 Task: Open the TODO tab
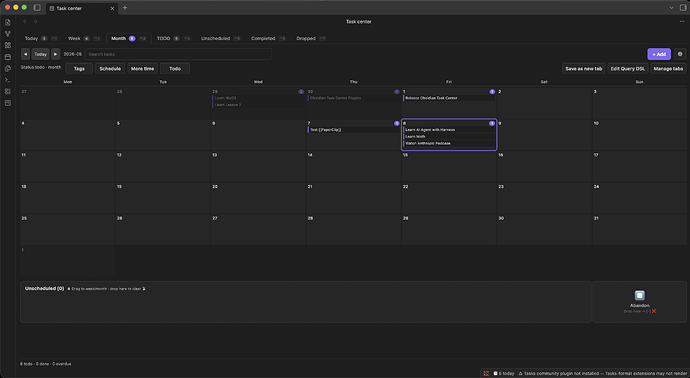point(173,38)
